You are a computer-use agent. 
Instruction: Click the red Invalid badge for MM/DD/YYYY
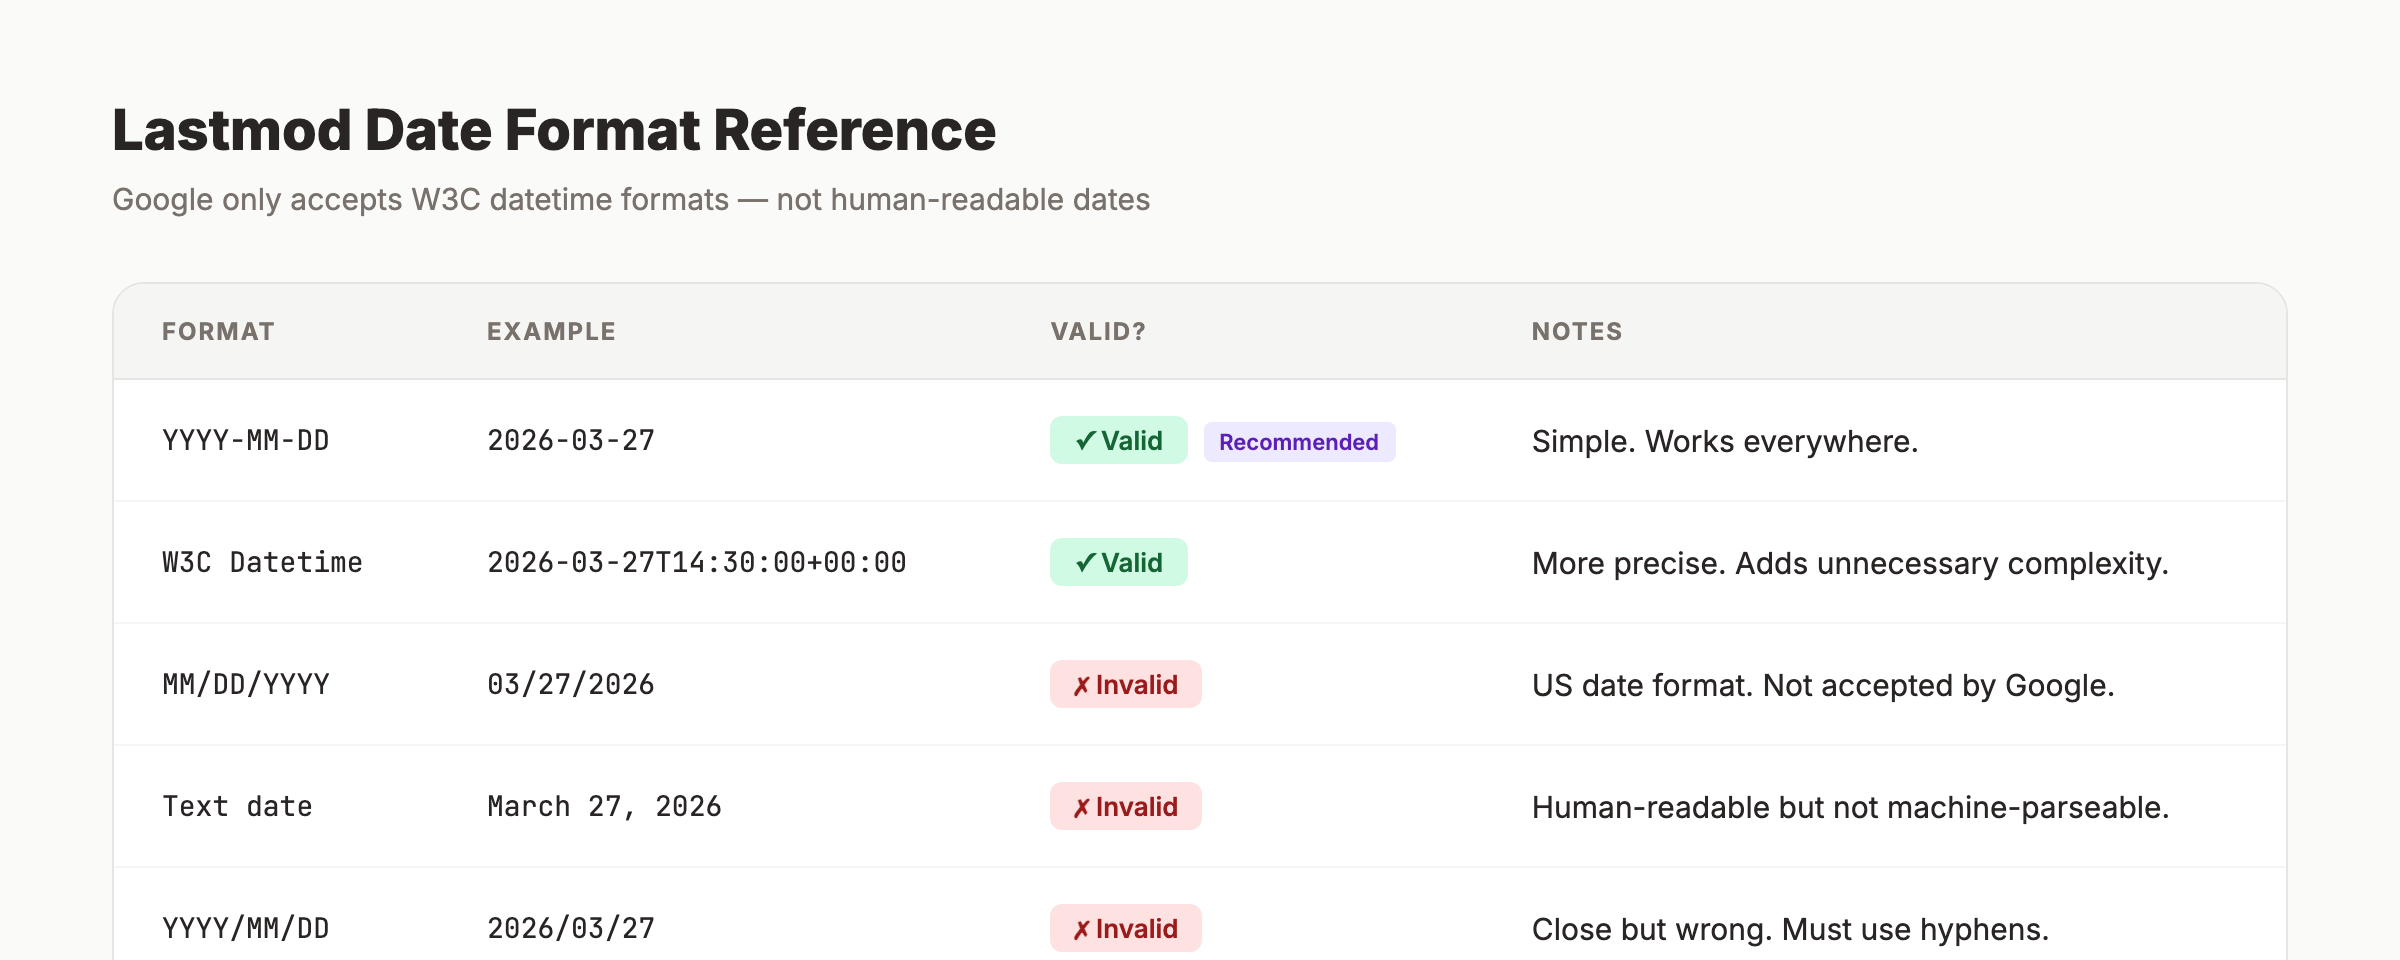[1125, 685]
